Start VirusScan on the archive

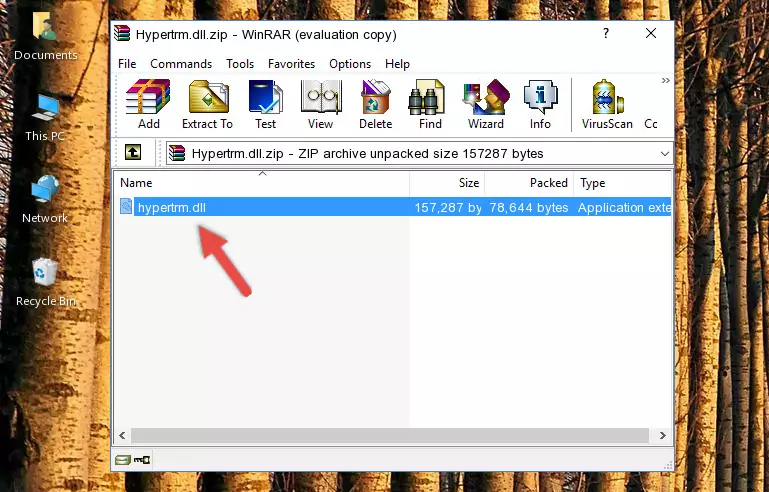[x=607, y=104]
